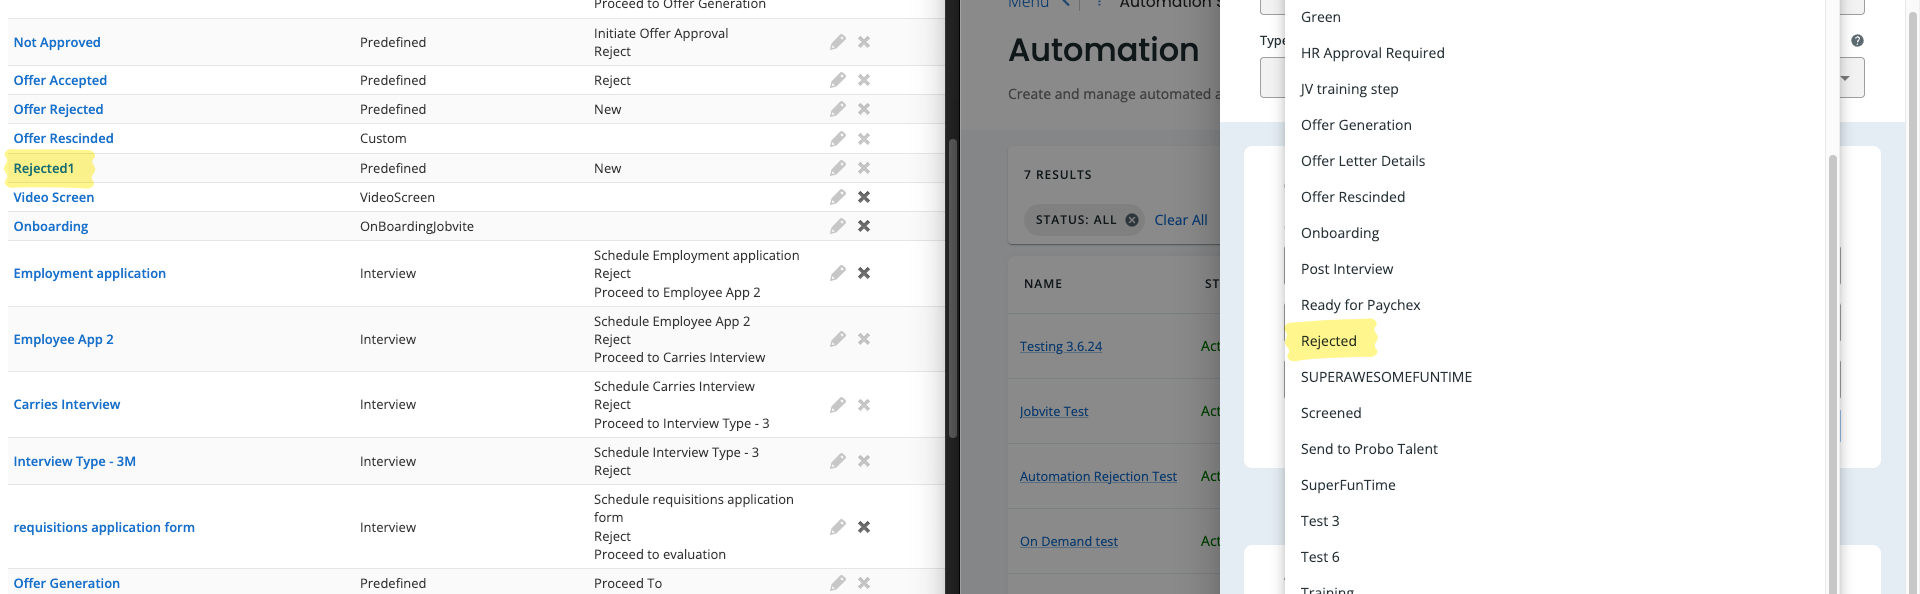
Task: Edit Offer Generation row pencil icon
Action: click(838, 583)
